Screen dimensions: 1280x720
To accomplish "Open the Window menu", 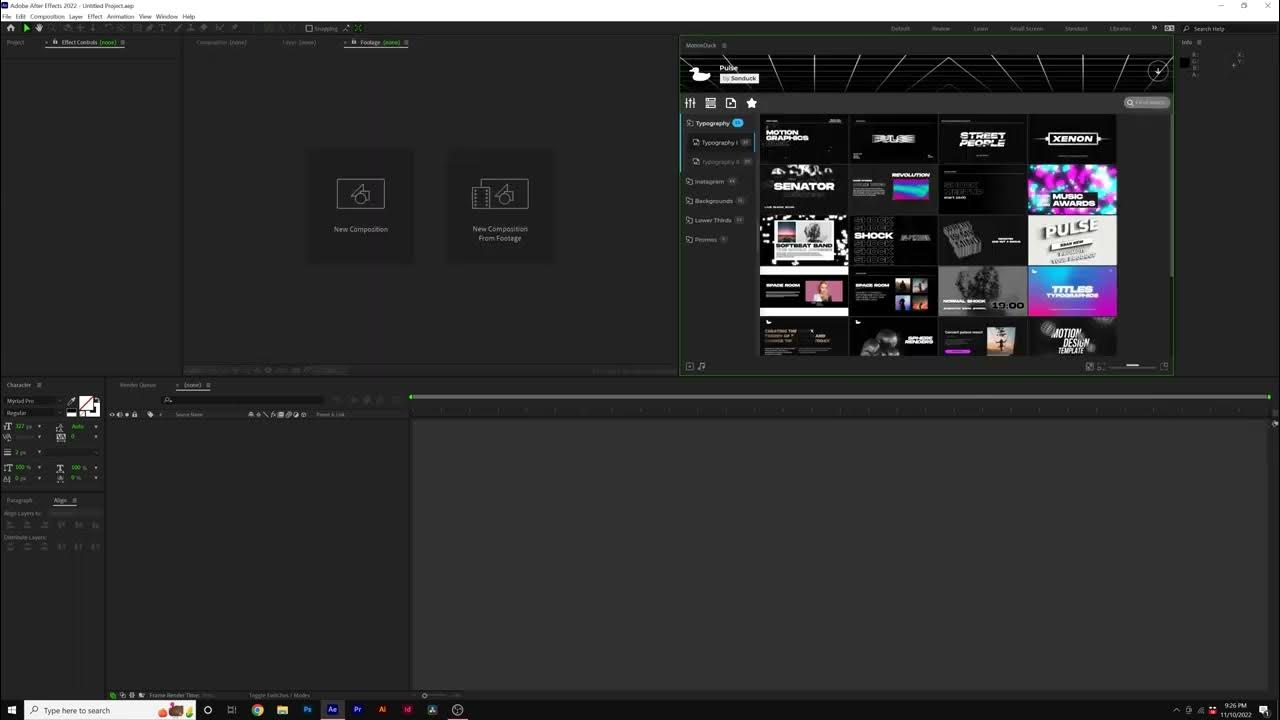I will pos(167,17).
